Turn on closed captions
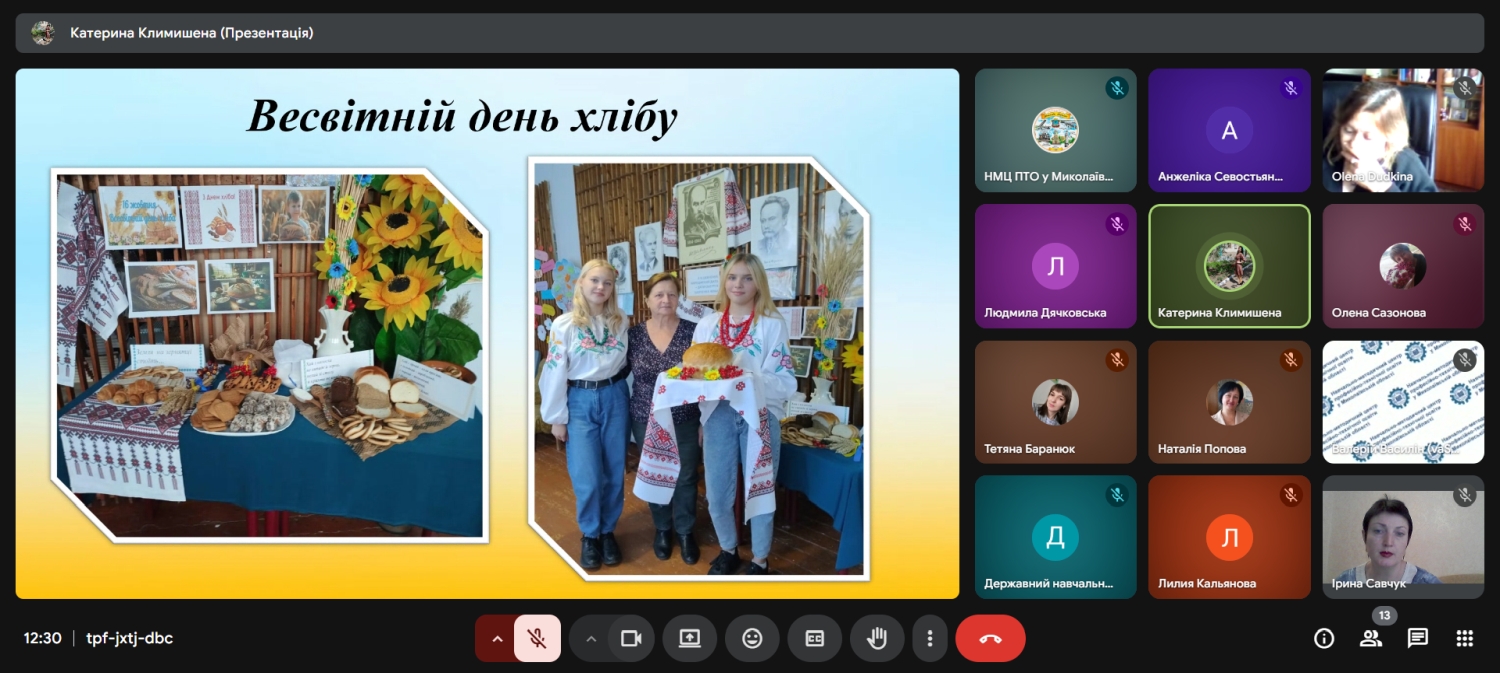1500x673 pixels. tap(814, 638)
